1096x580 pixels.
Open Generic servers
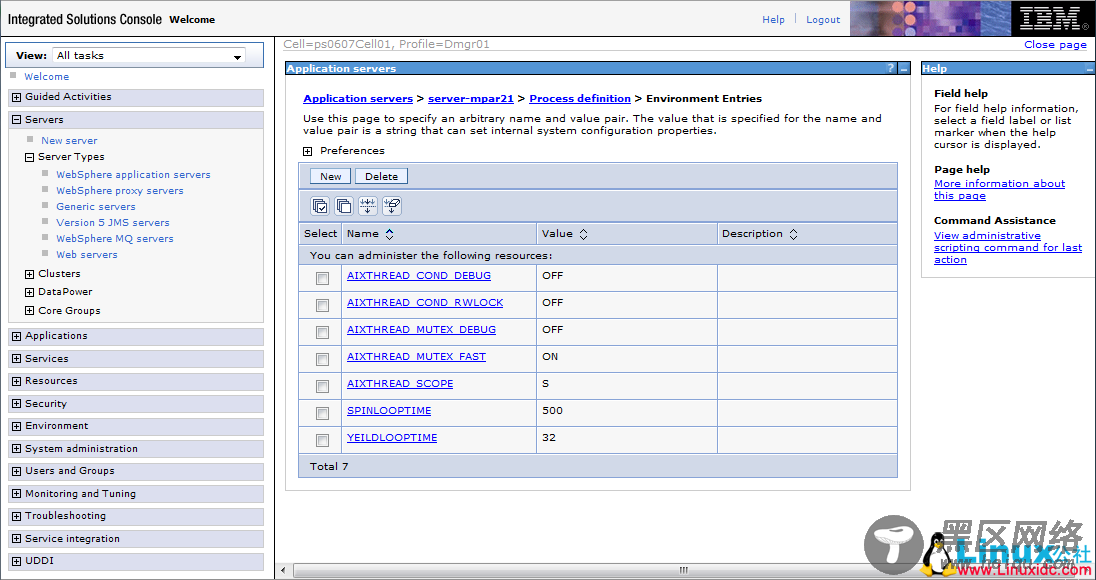(x=96, y=207)
